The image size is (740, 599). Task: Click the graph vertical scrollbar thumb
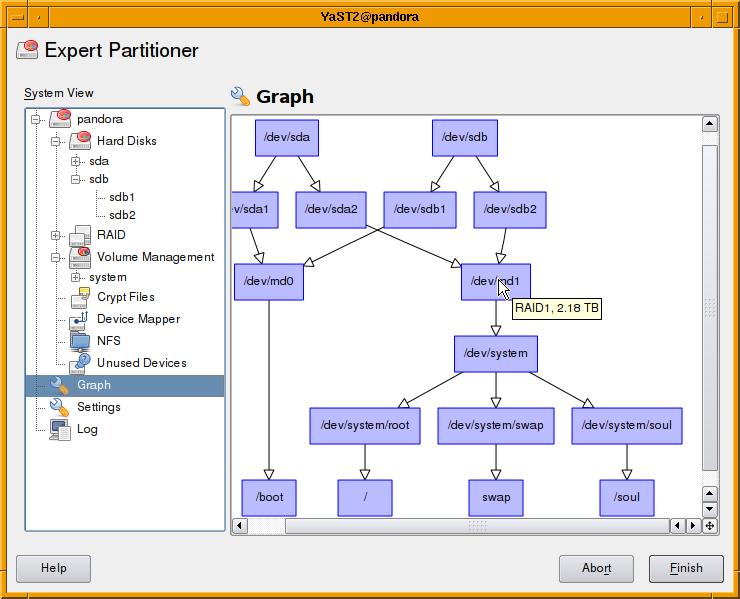(x=710, y=308)
